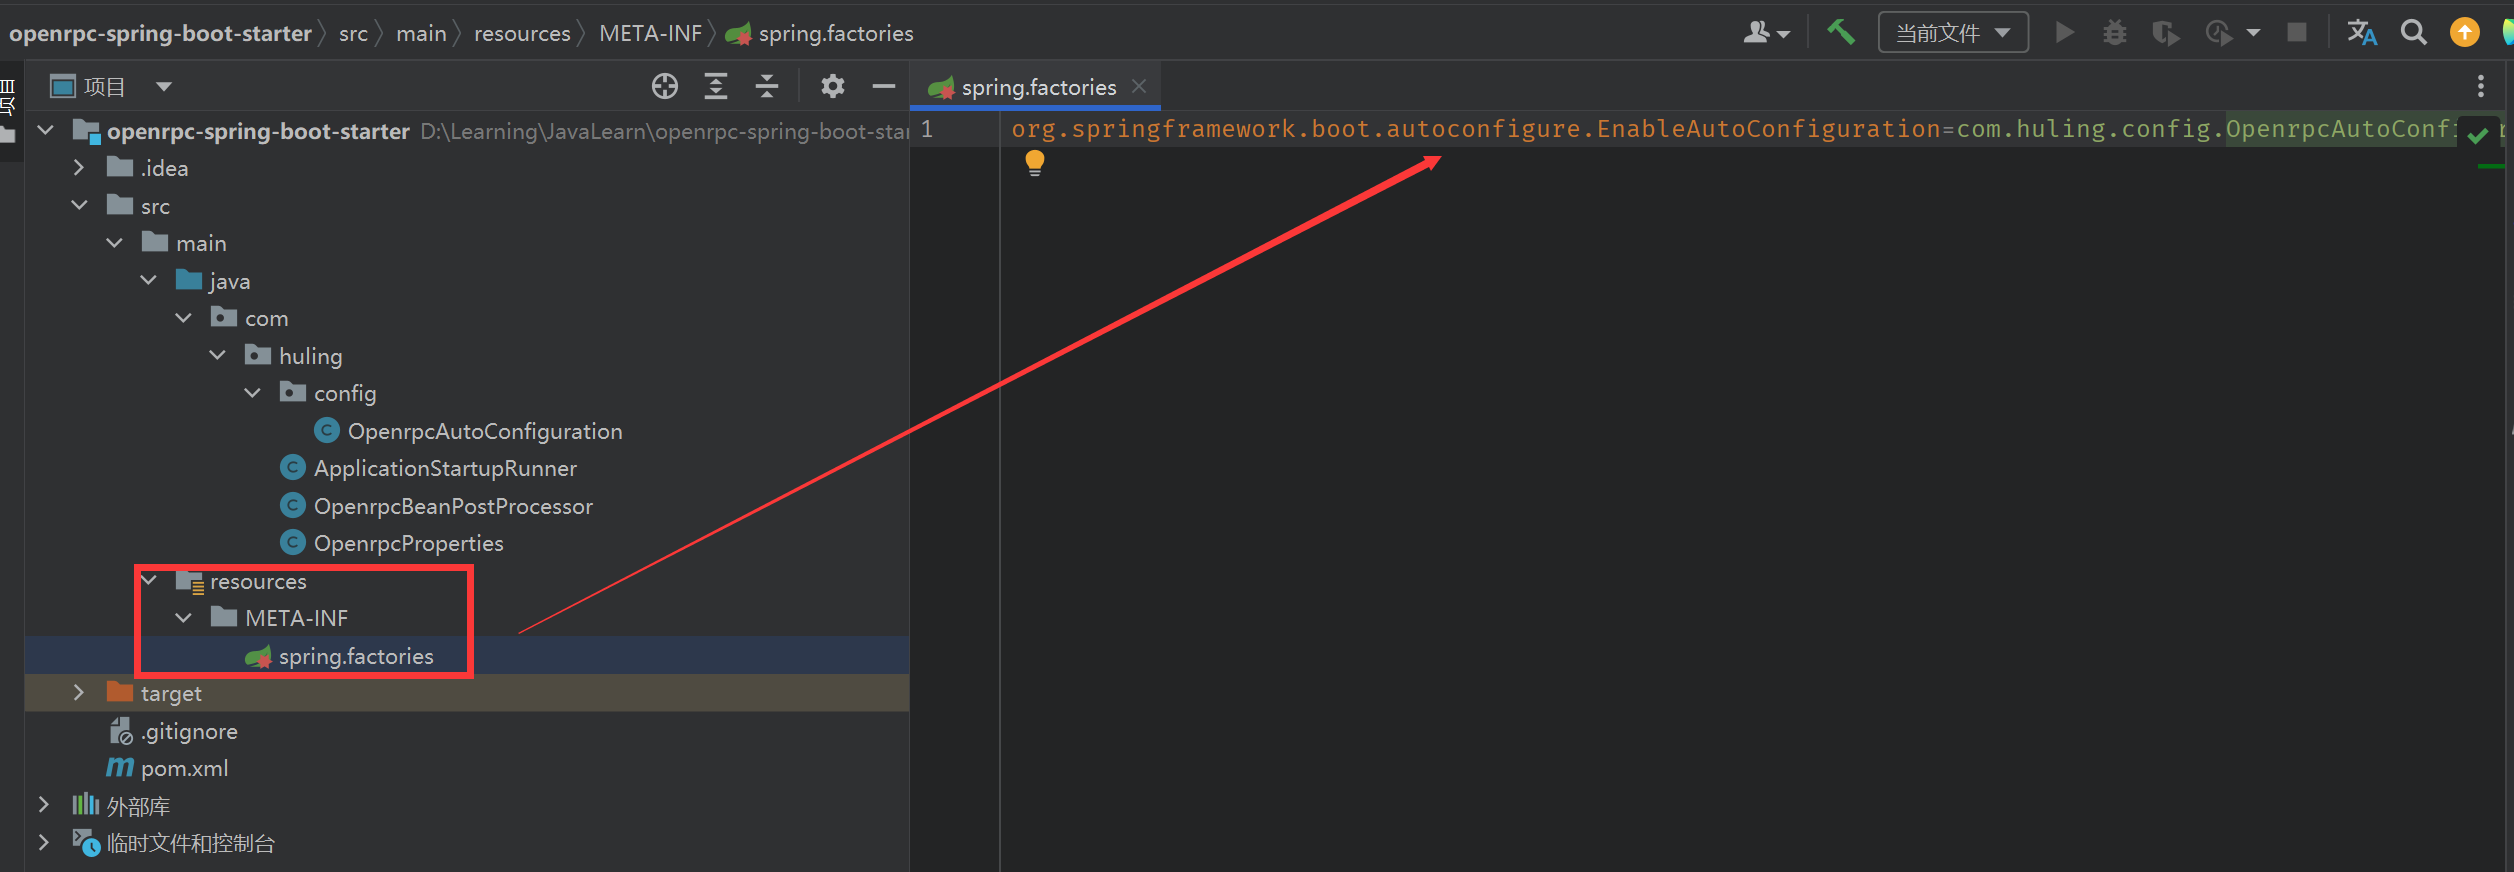Expand all tree nodes icon
Viewport: 2514px width, 872px height.
(715, 87)
